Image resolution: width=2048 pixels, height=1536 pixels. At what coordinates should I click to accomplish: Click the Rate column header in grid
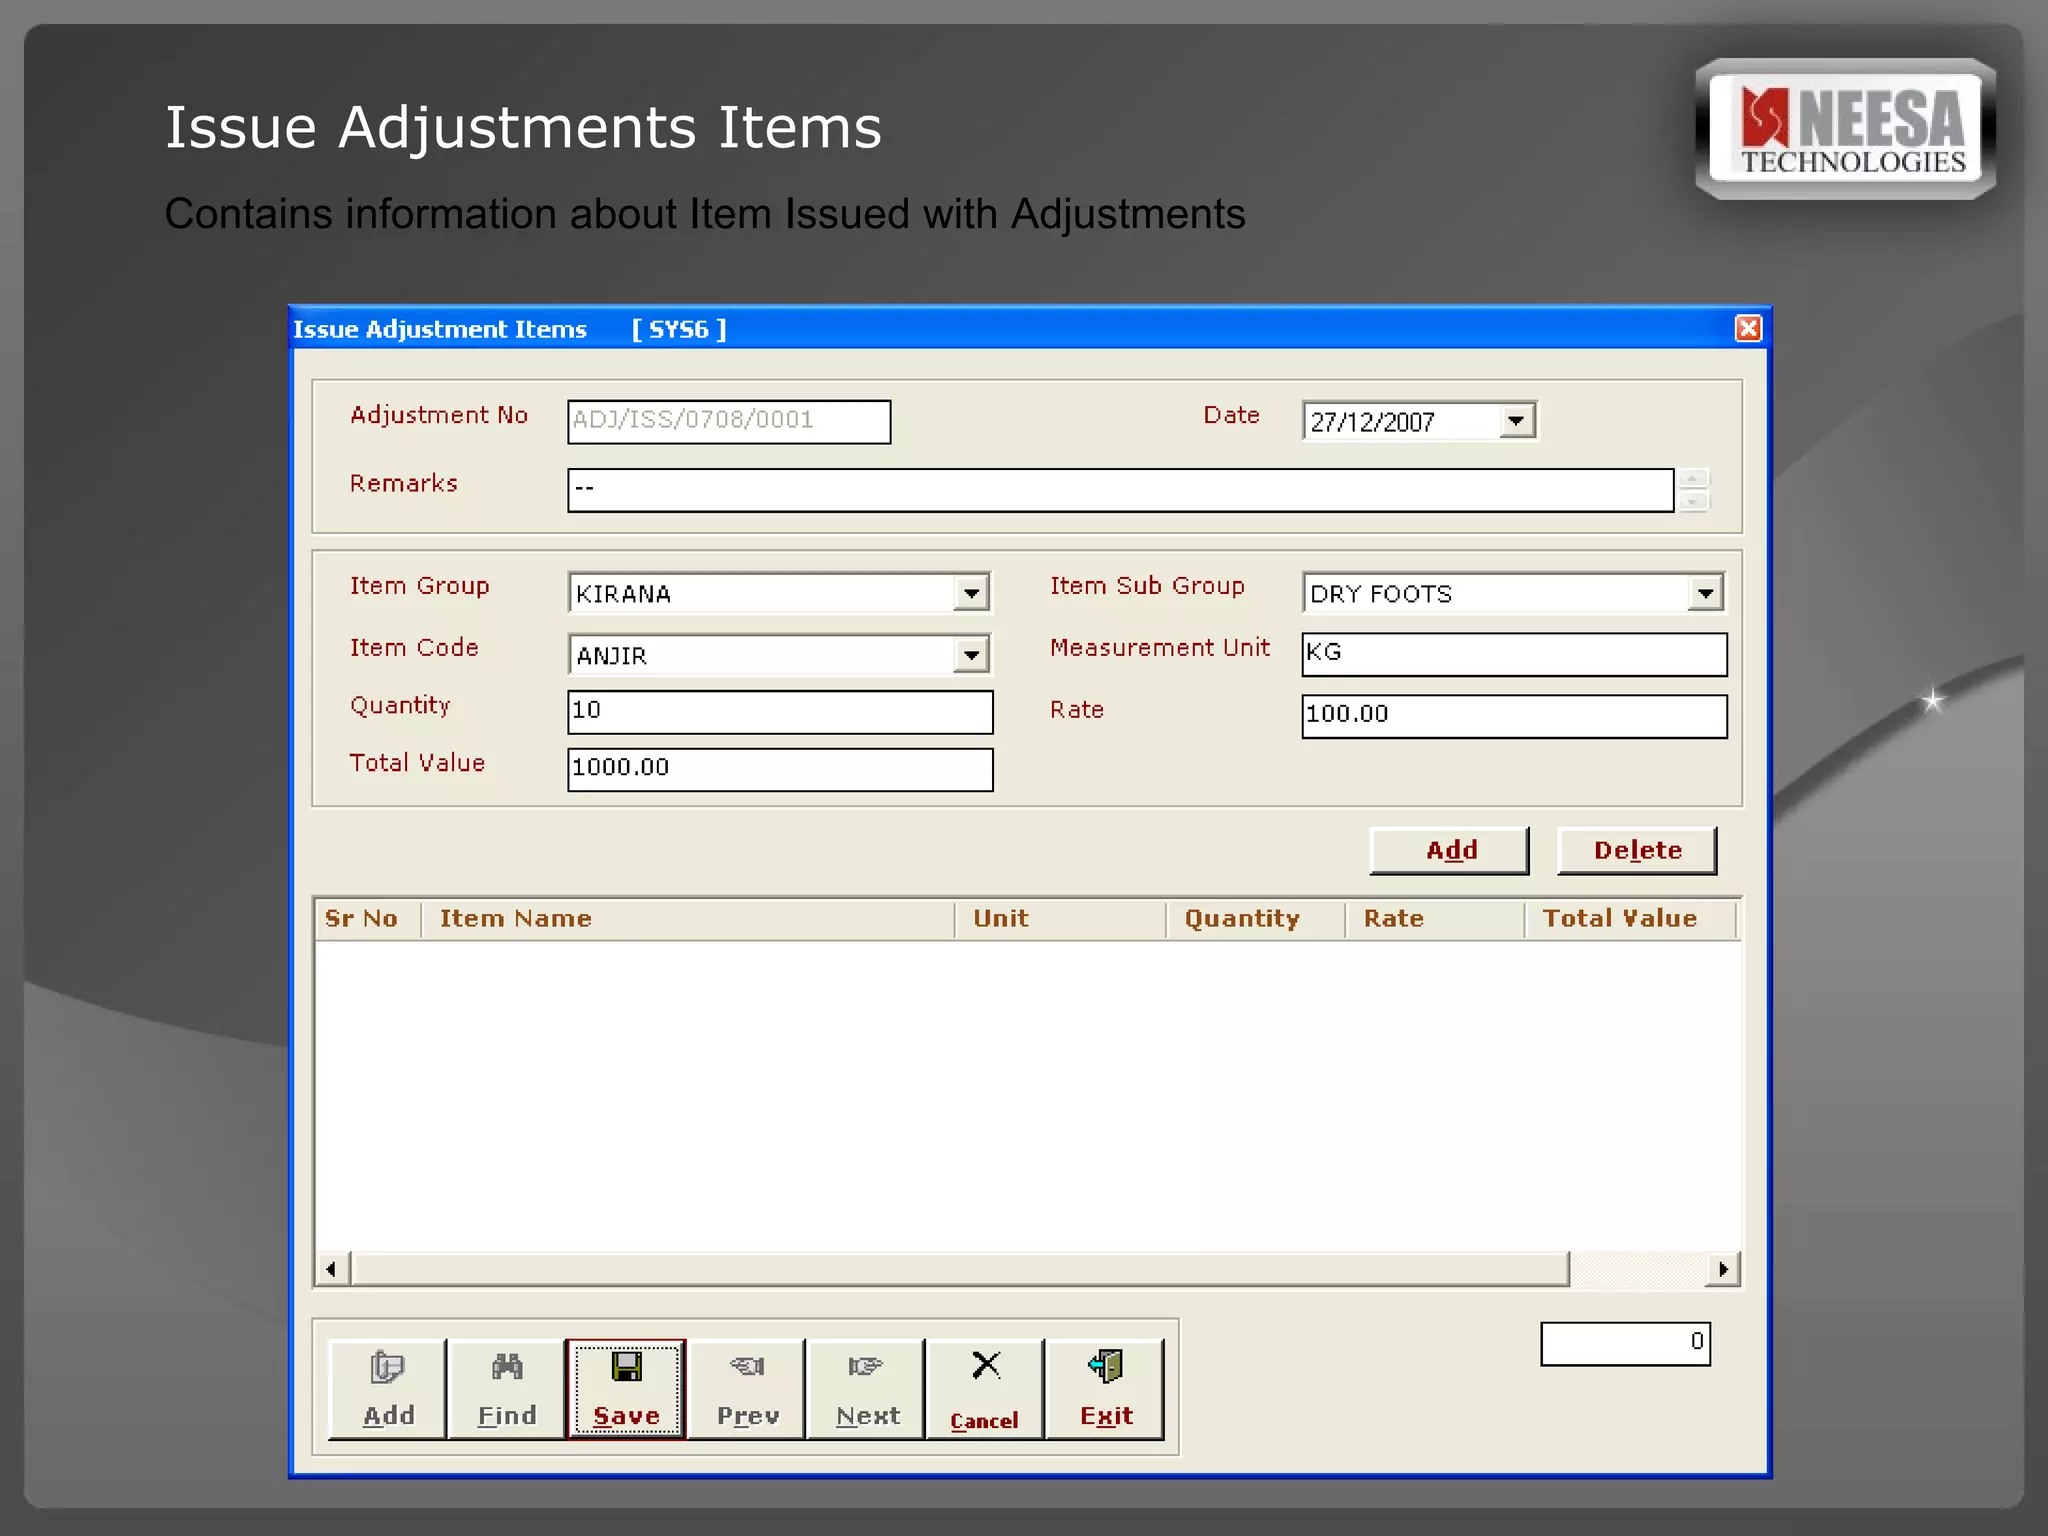pos(1436,919)
